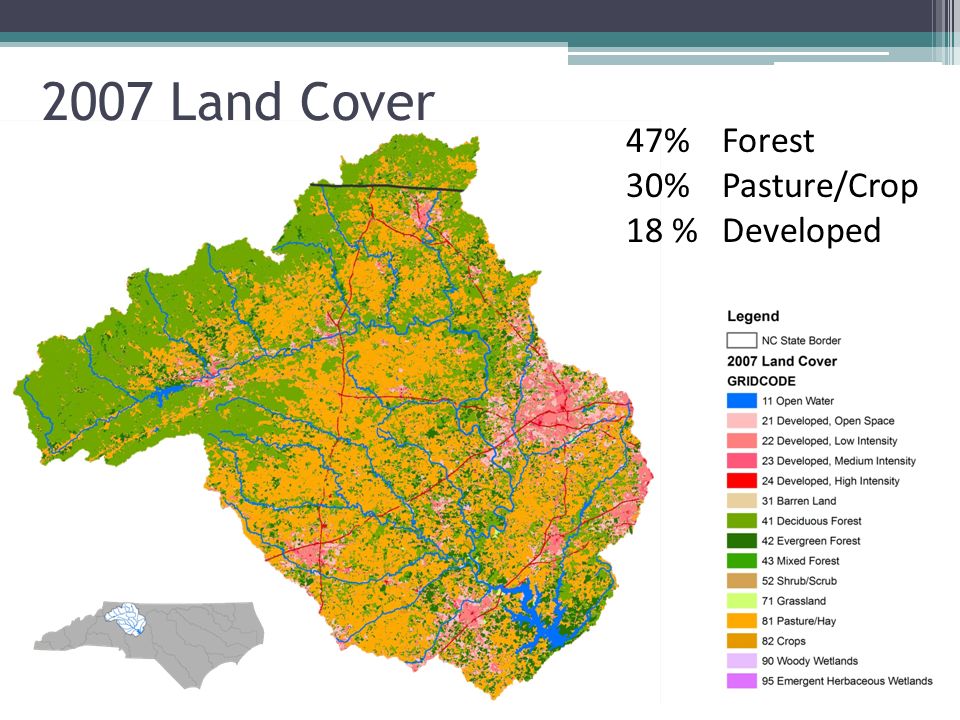960x720 pixels.
Task: Click the '41 Deciduous Forest' text
Action: [812, 521]
